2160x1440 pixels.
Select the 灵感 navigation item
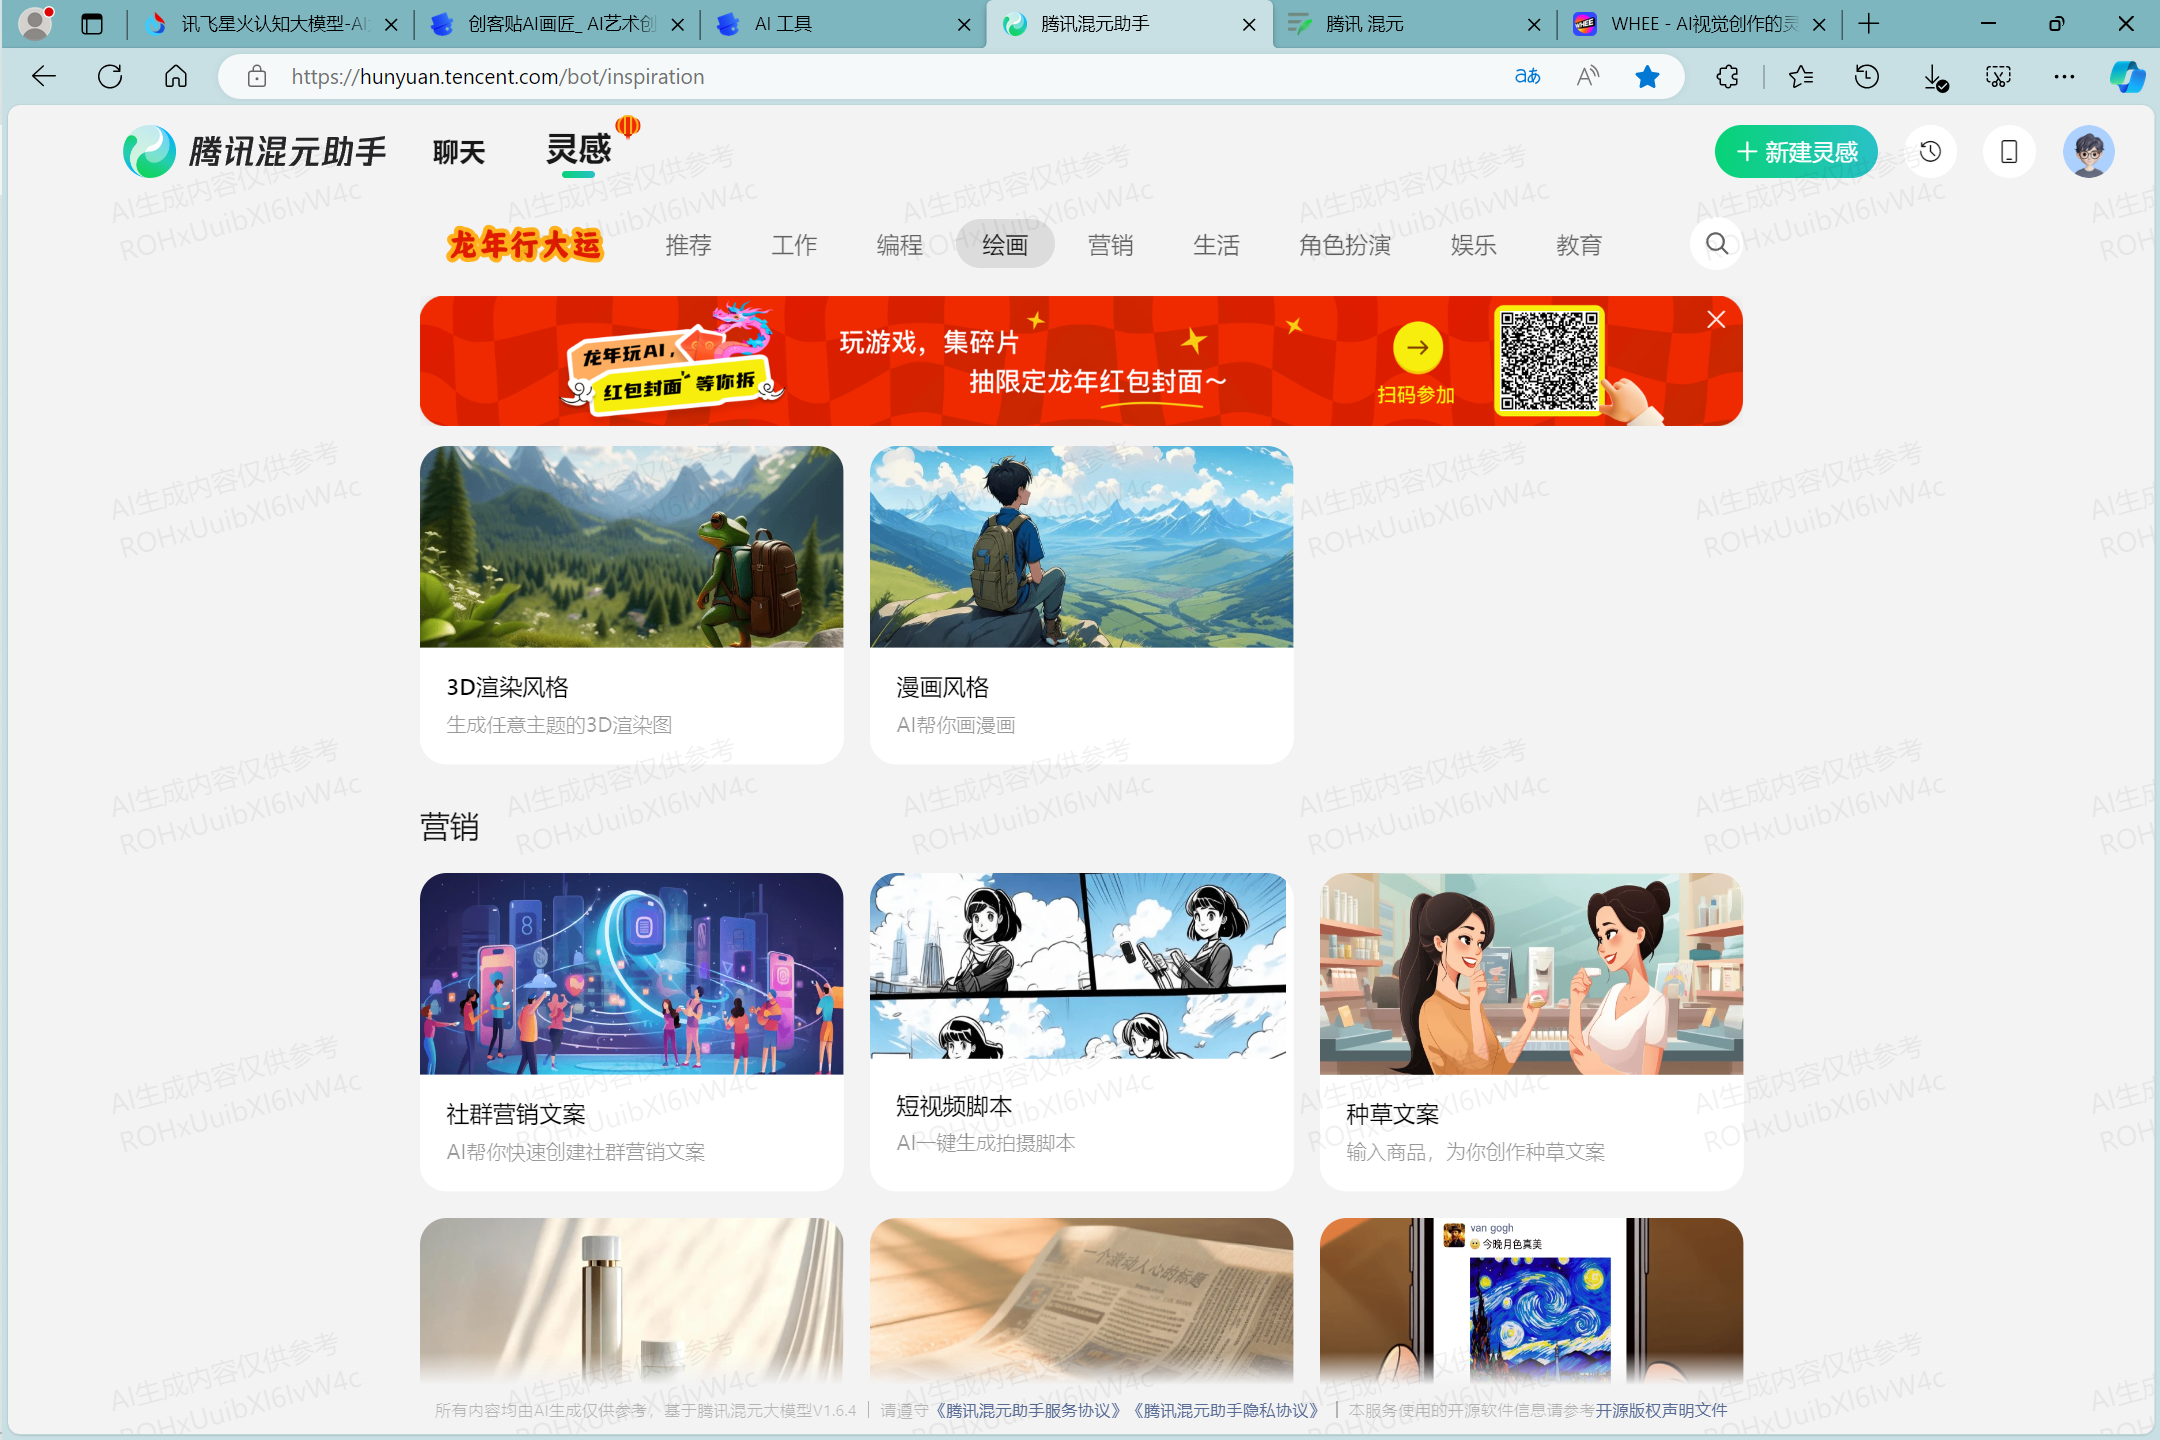(578, 150)
